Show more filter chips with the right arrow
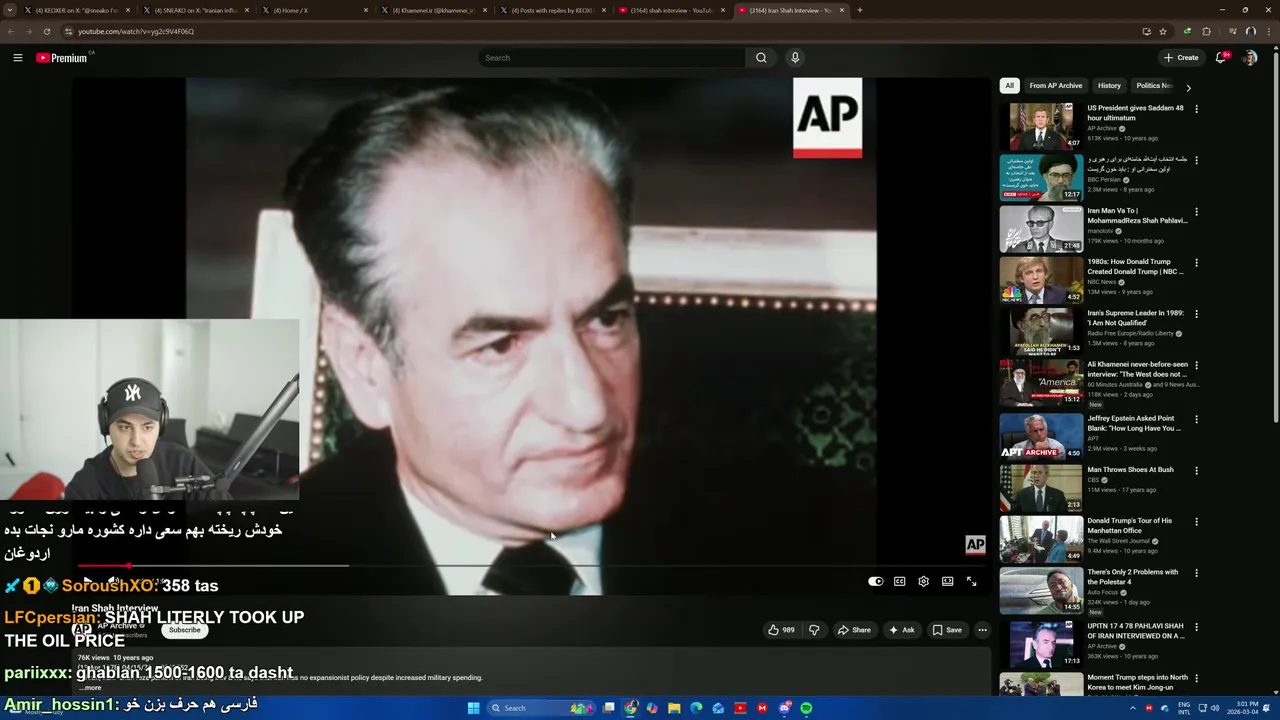The height and width of the screenshot is (720, 1280). point(1188,87)
